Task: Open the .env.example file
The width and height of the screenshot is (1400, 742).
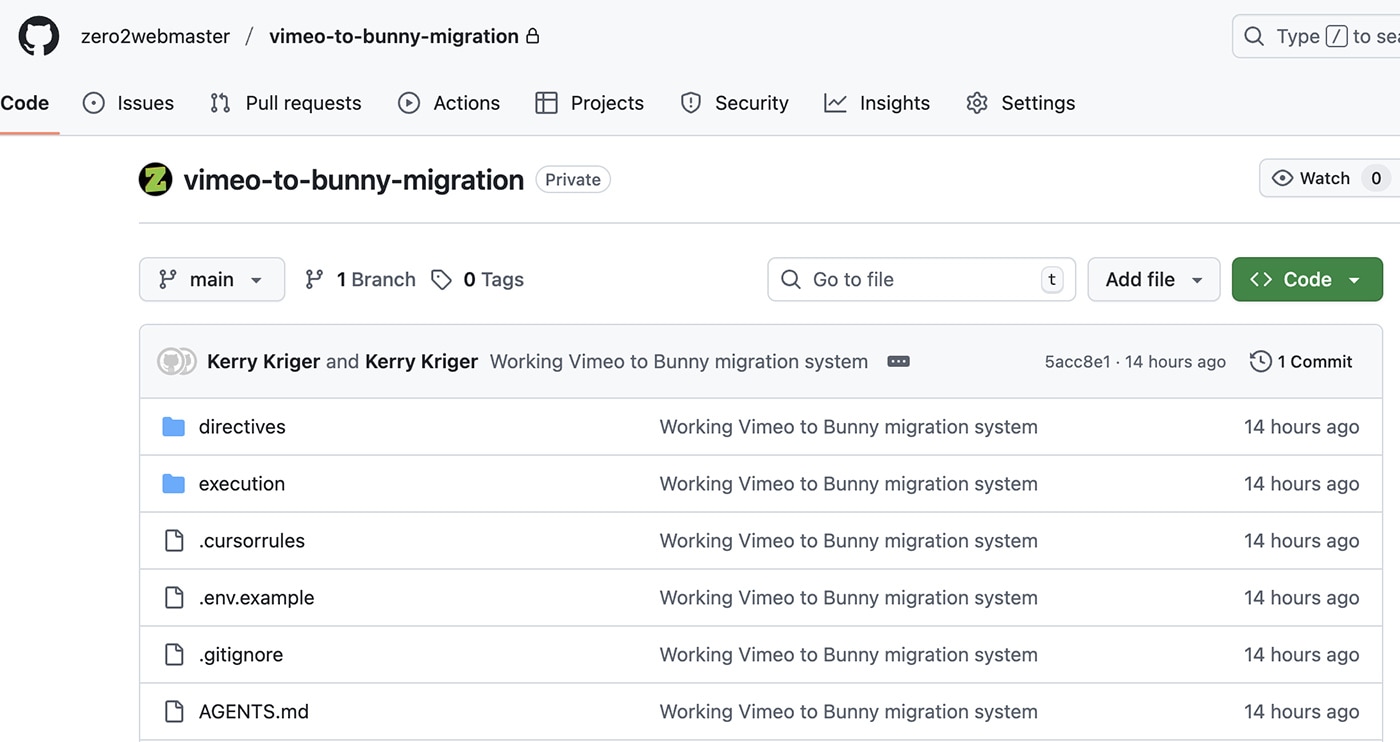Action: pyautogui.click(x=257, y=598)
